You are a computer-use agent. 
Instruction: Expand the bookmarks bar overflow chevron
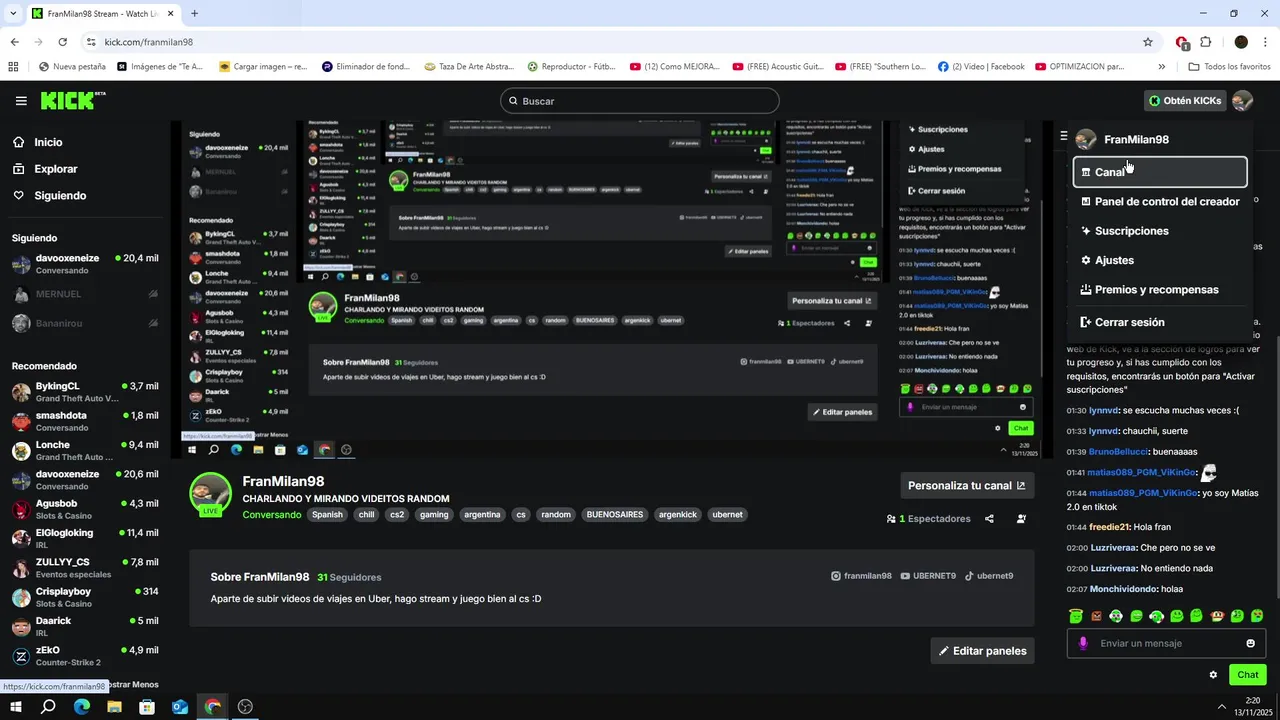pos(1161,67)
